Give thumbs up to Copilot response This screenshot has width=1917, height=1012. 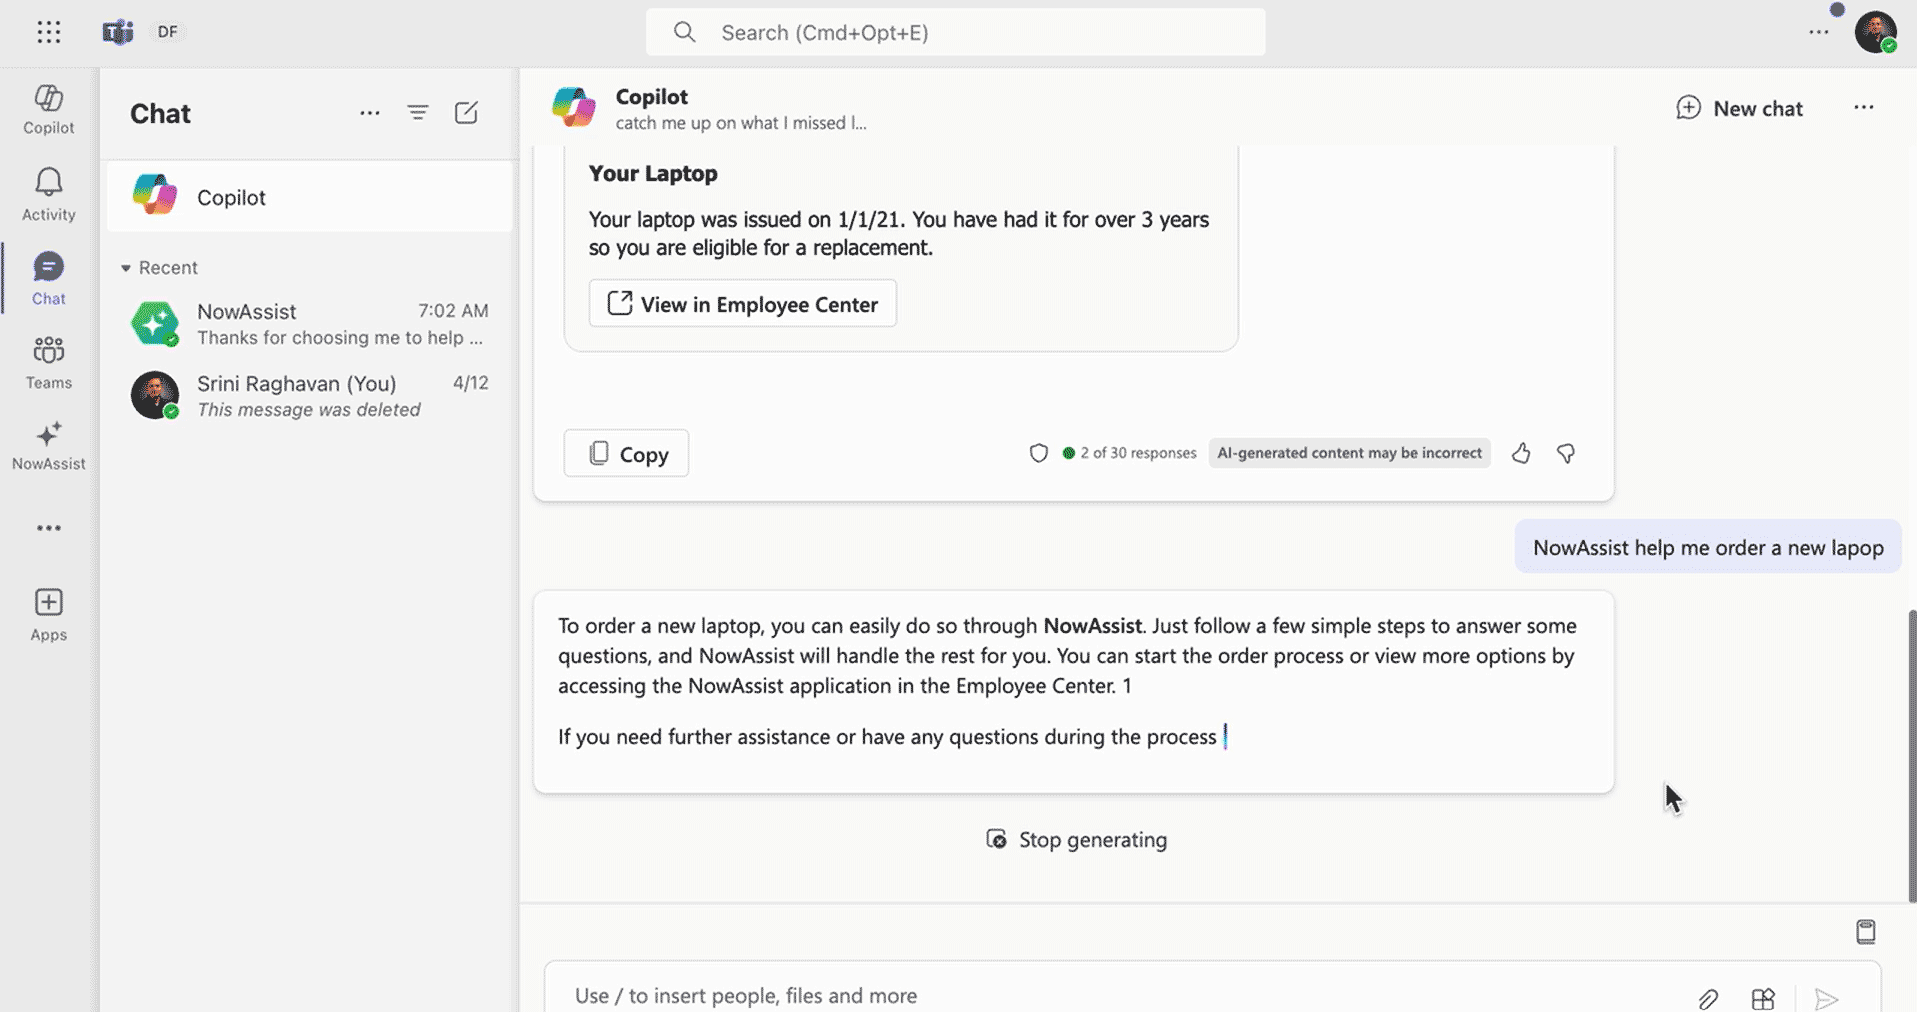1521,453
